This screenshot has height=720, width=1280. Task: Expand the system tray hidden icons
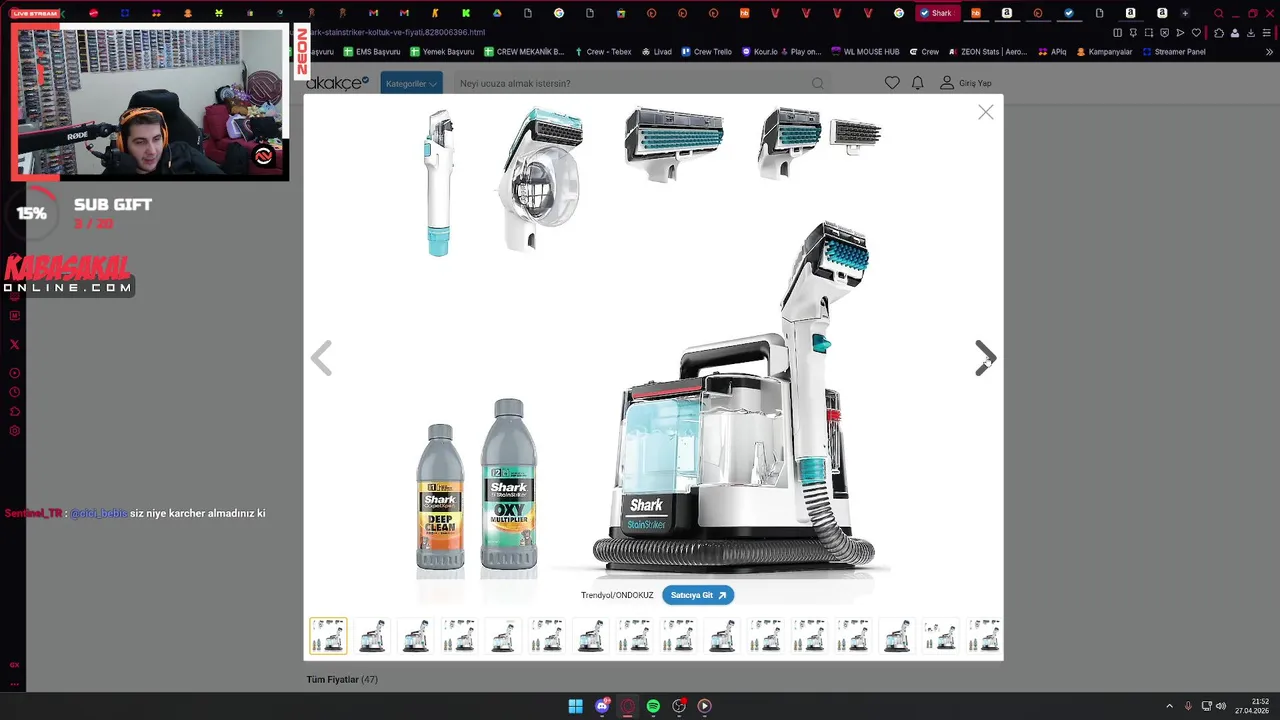pyautogui.click(x=1169, y=706)
